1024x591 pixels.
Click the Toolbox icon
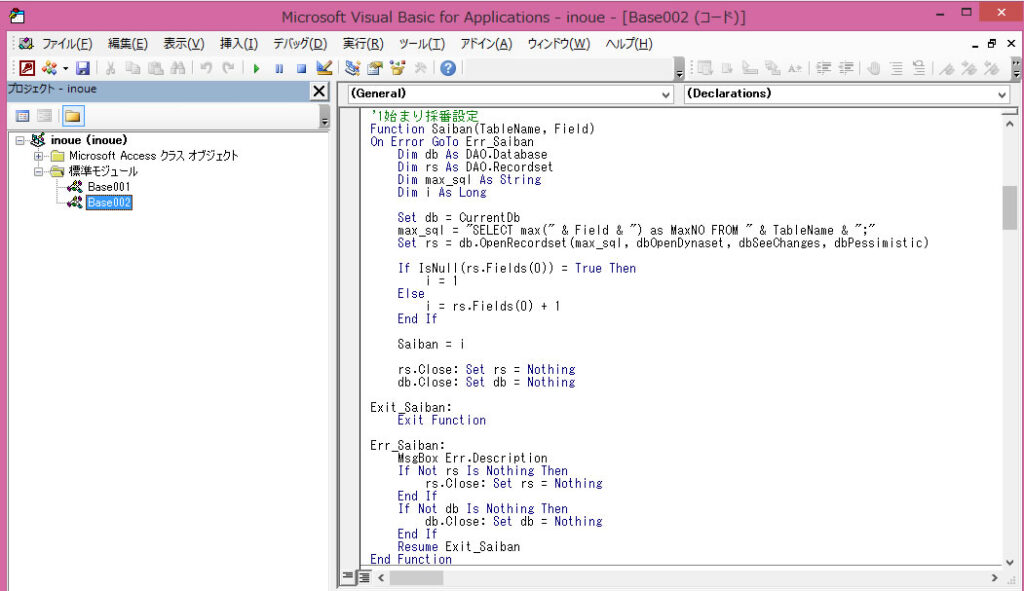[420, 68]
